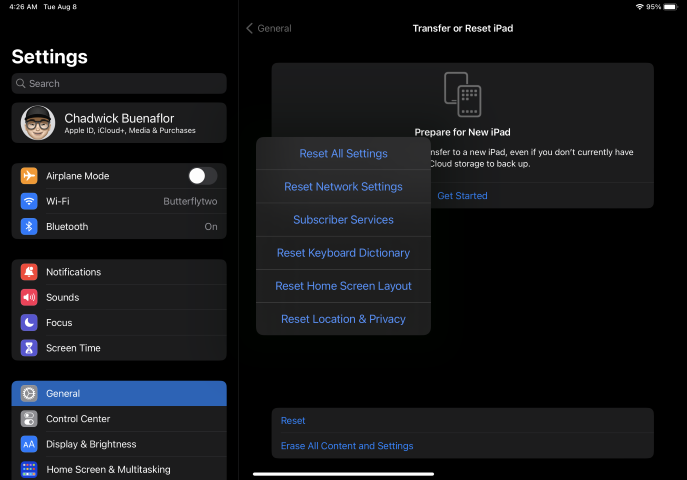
Task: Tap the Notifications bell icon
Action: 29,272
